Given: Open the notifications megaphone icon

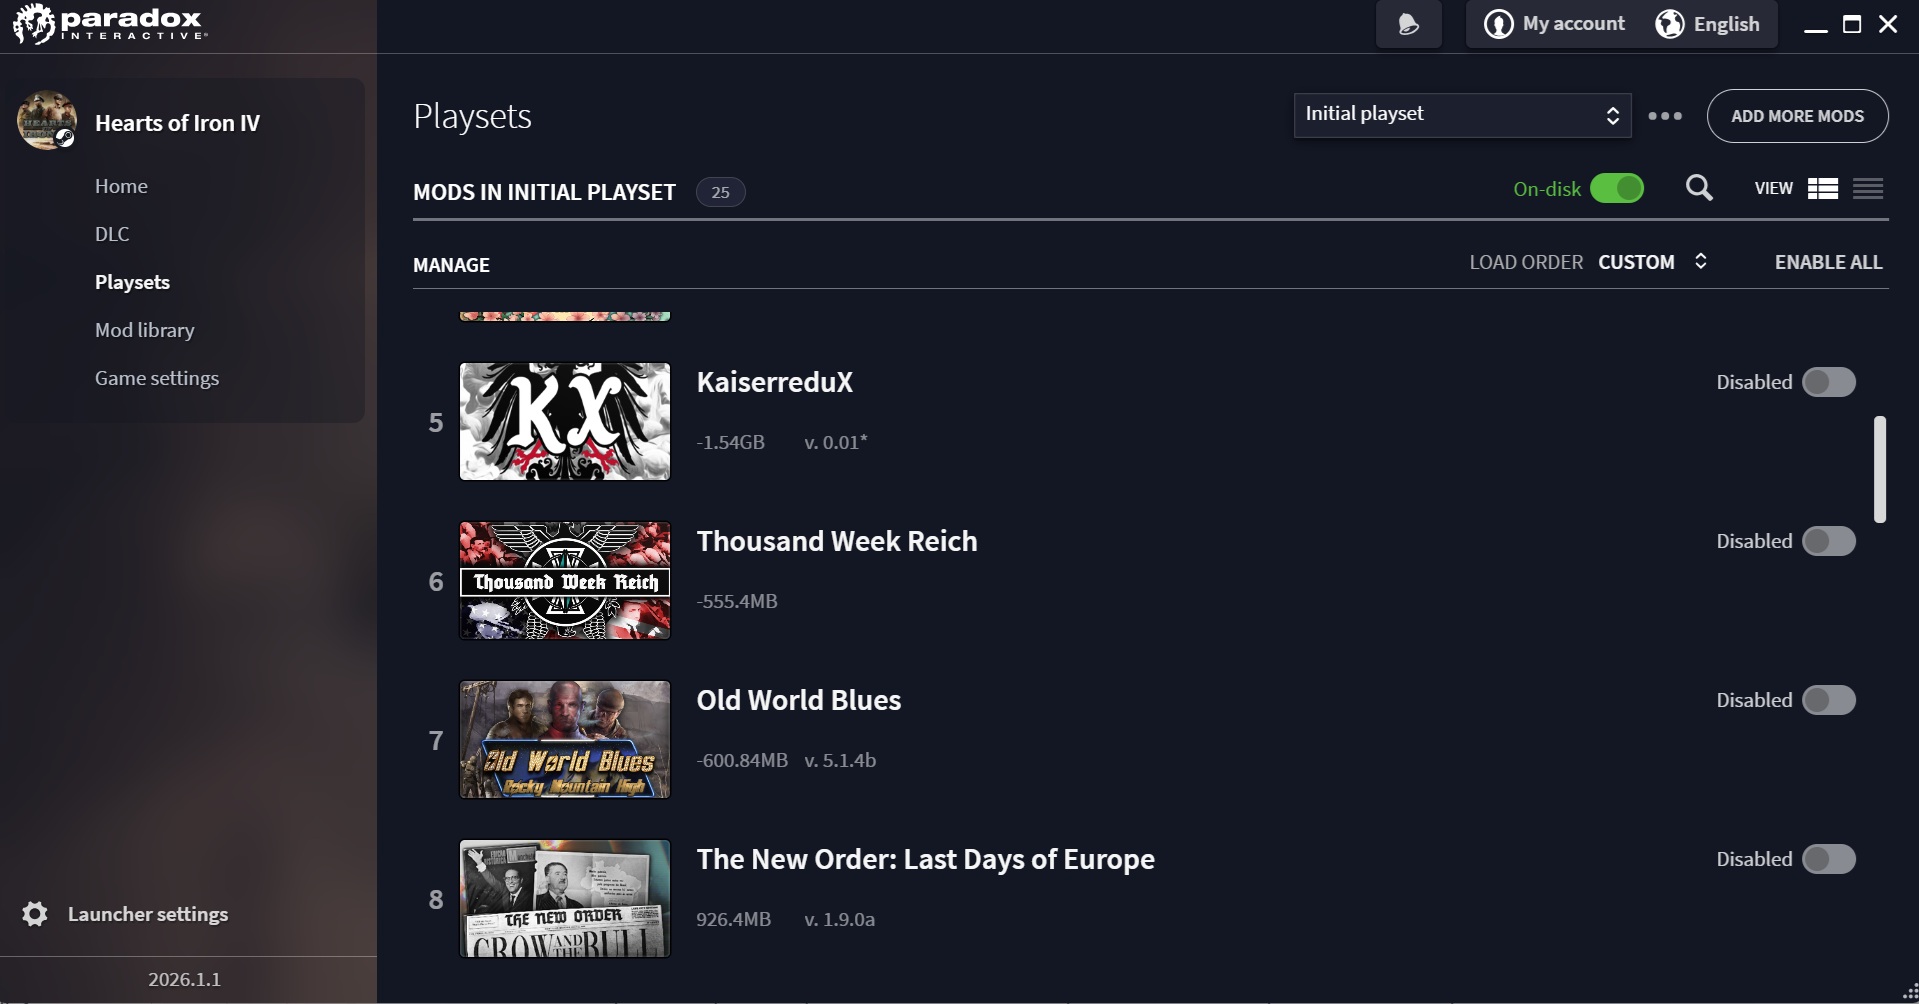Looking at the screenshot, I should point(1408,24).
